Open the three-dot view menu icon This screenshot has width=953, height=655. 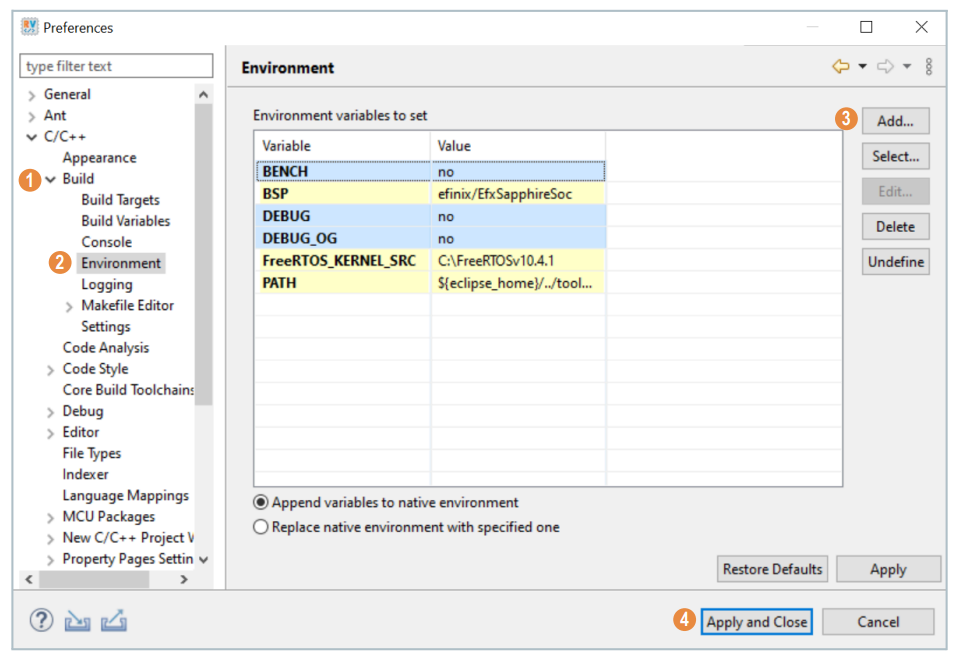[929, 67]
